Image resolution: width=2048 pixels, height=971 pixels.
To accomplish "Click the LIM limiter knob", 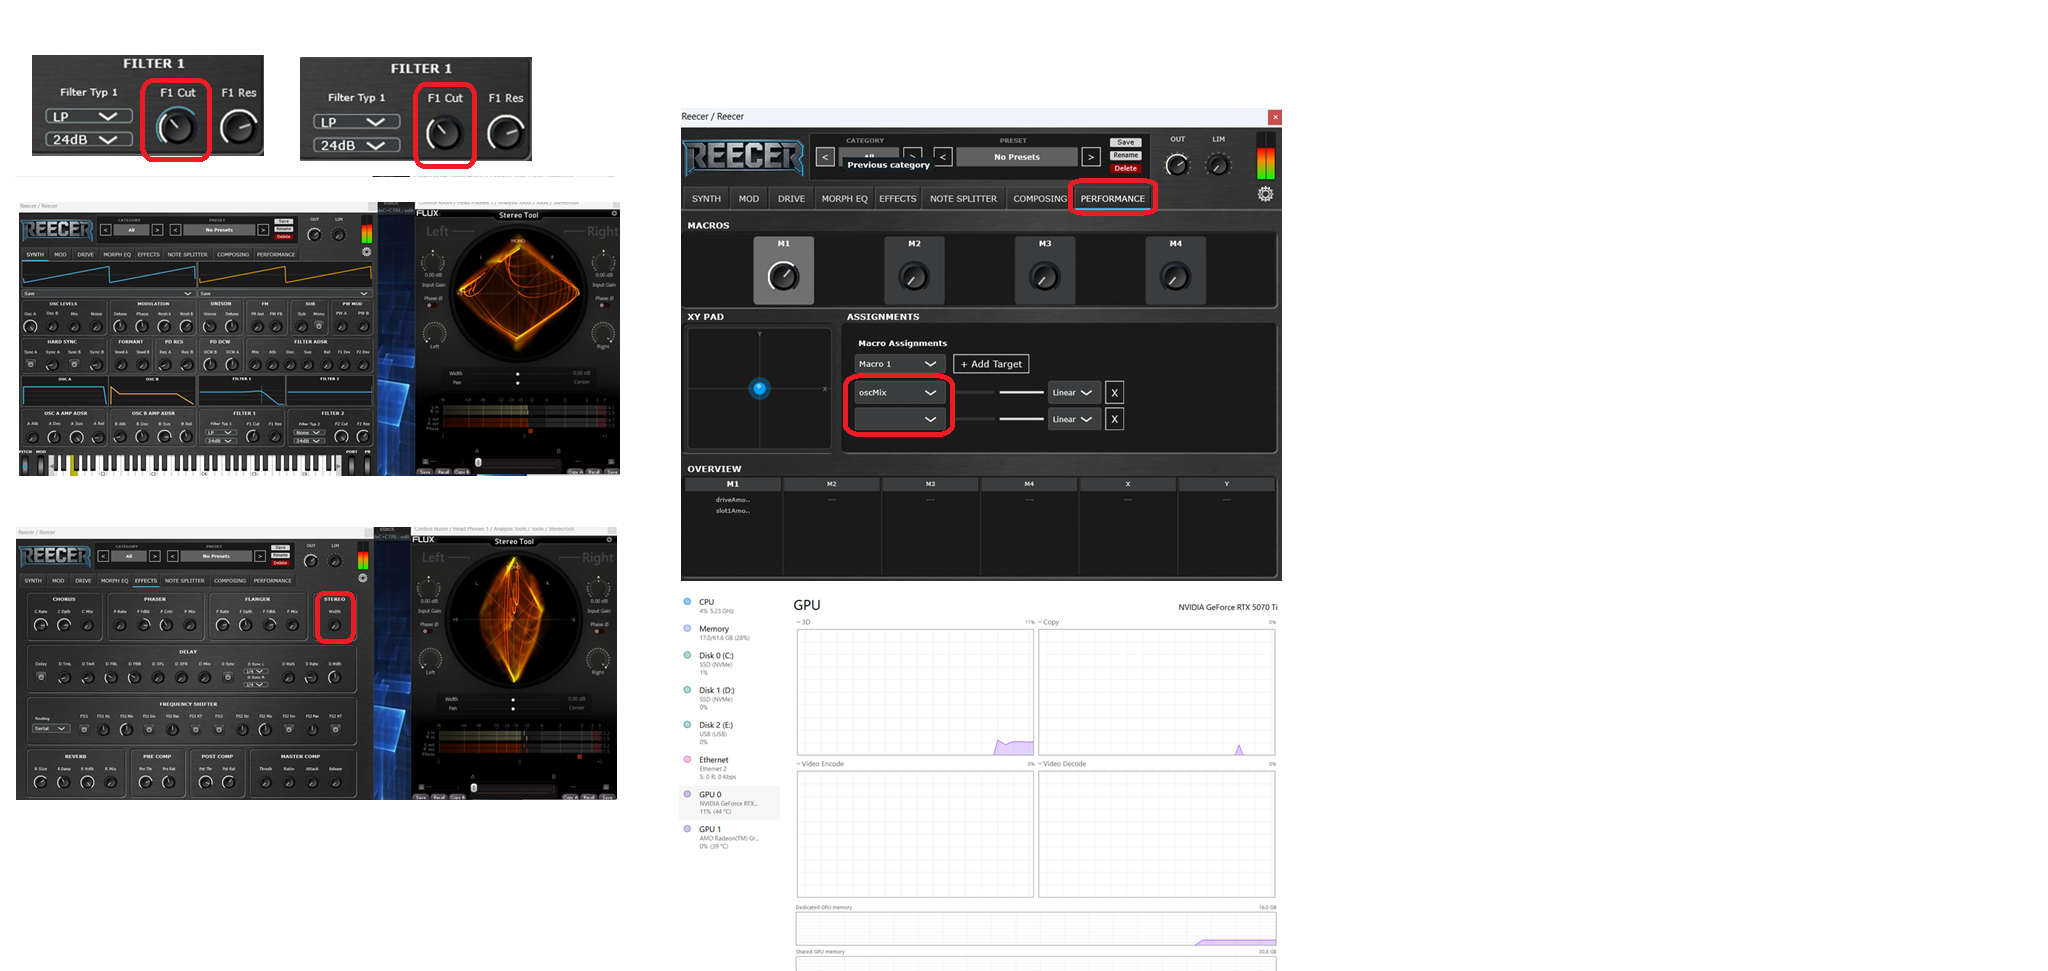I will point(1218,165).
